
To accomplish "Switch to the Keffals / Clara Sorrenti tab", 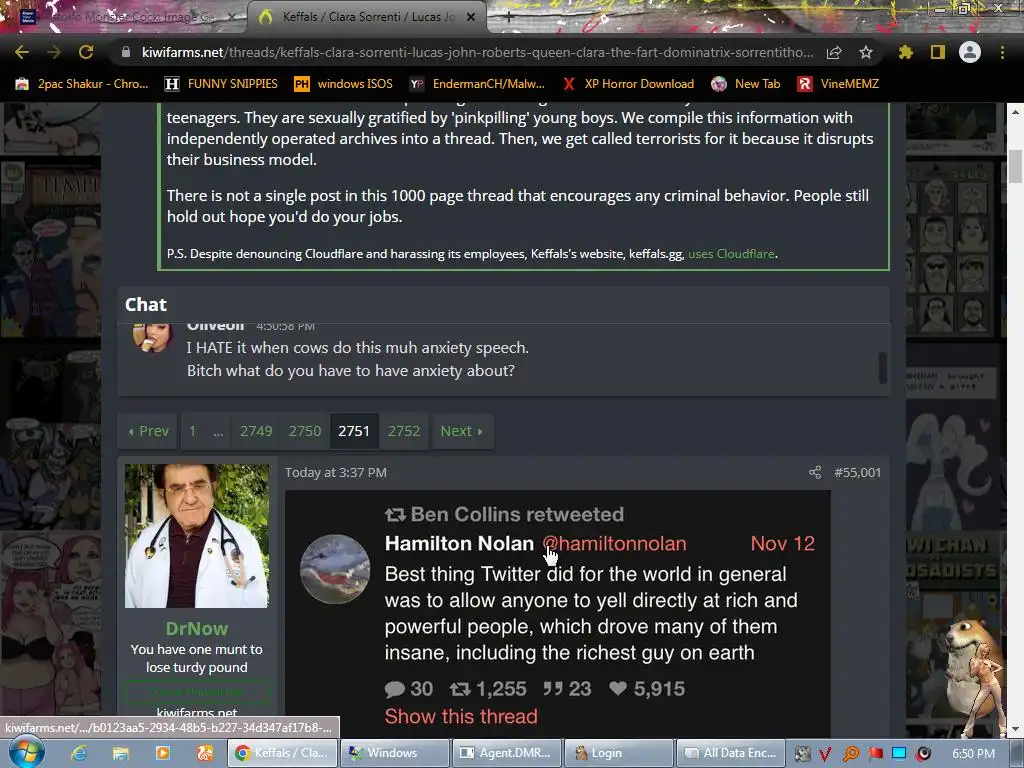I will (366, 17).
